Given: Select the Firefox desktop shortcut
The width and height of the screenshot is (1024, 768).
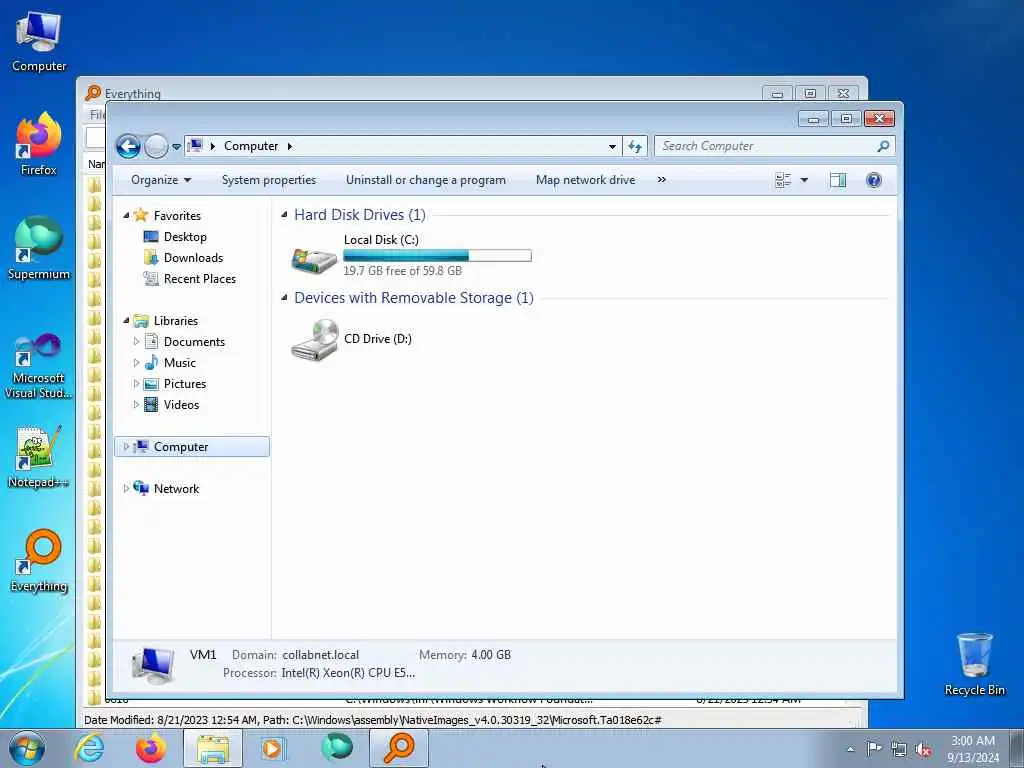Looking at the screenshot, I should click(x=39, y=144).
